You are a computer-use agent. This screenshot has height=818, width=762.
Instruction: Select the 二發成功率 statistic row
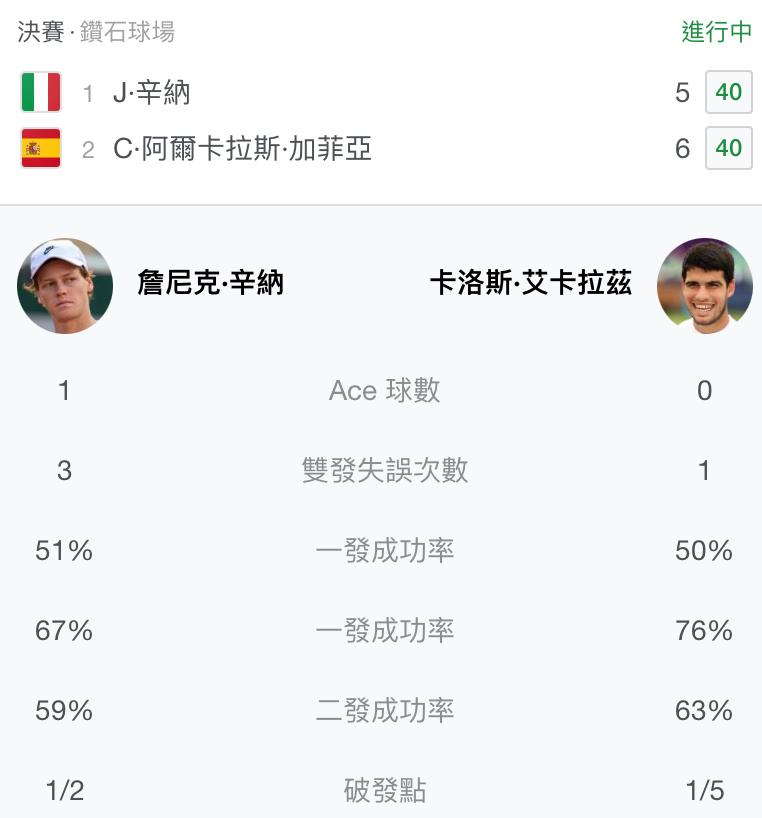pyautogui.click(x=381, y=710)
